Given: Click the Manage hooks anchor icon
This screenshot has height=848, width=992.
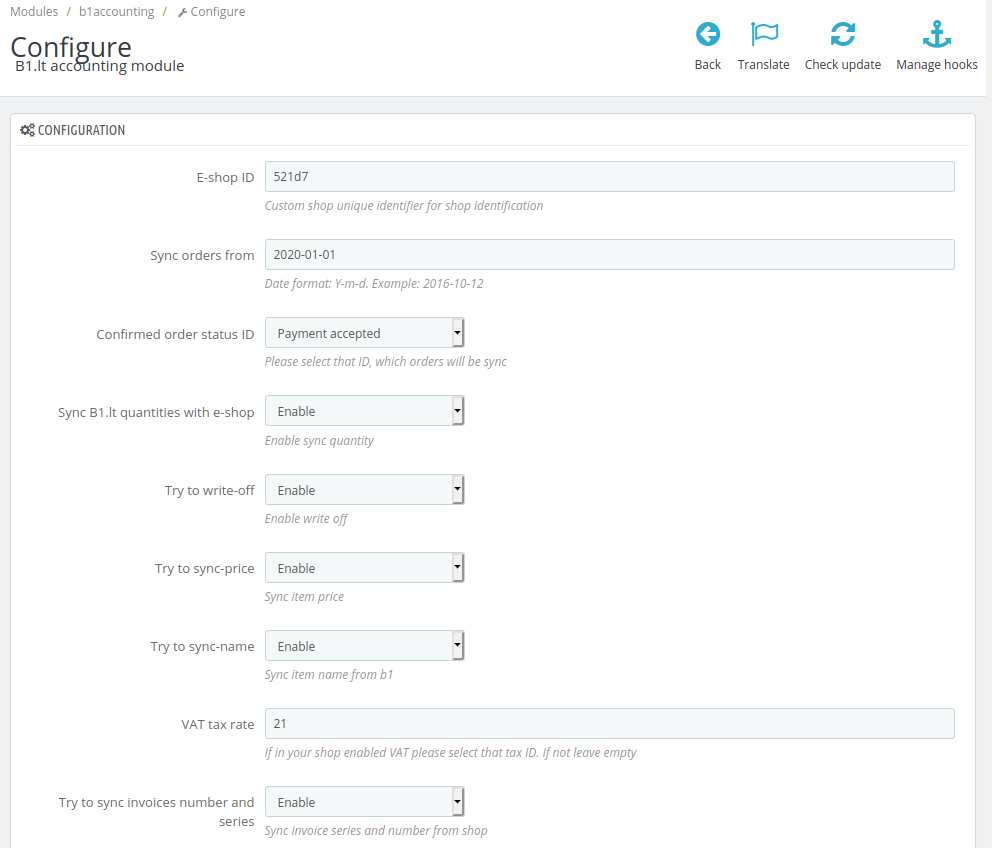Looking at the screenshot, I should (936, 35).
